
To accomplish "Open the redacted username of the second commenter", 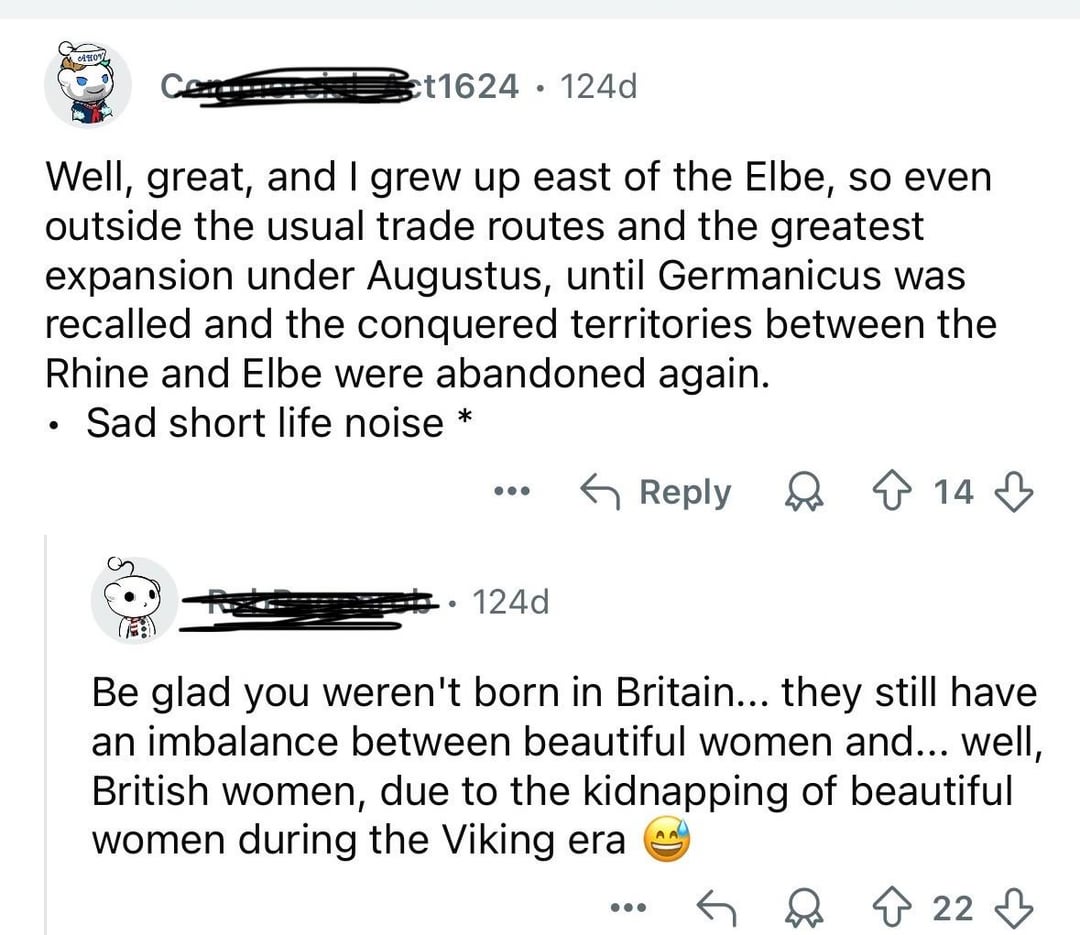I will coord(310,603).
